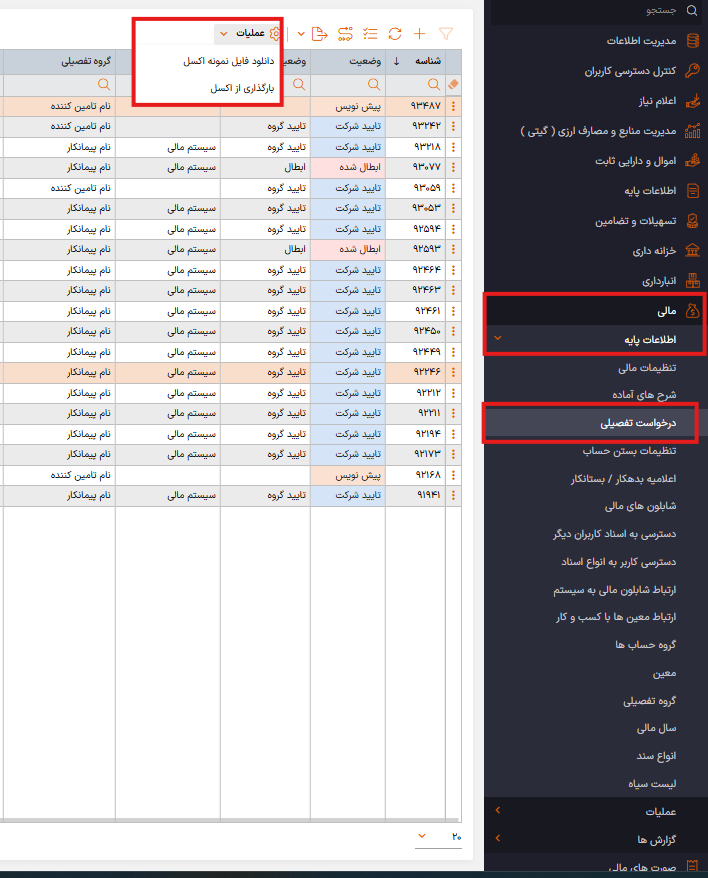Image resolution: width=708 pixels, height=878 pixels.
Task: Click the plus icon to add record
Action: click(420, 33)
